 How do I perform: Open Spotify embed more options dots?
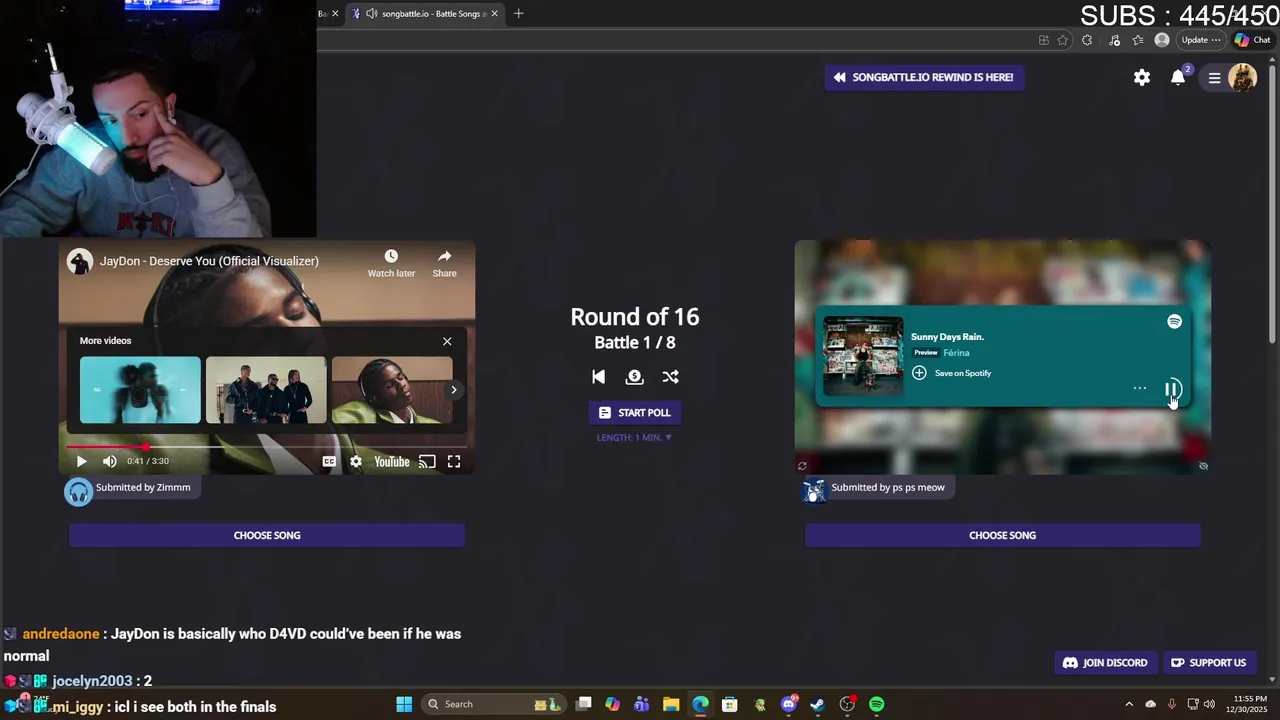click(x=1139, y=388)
